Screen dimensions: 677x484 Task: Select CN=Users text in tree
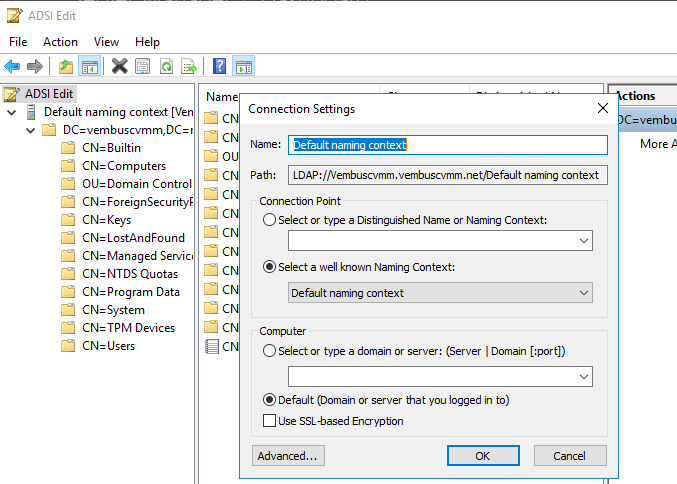tap(108, 346)
